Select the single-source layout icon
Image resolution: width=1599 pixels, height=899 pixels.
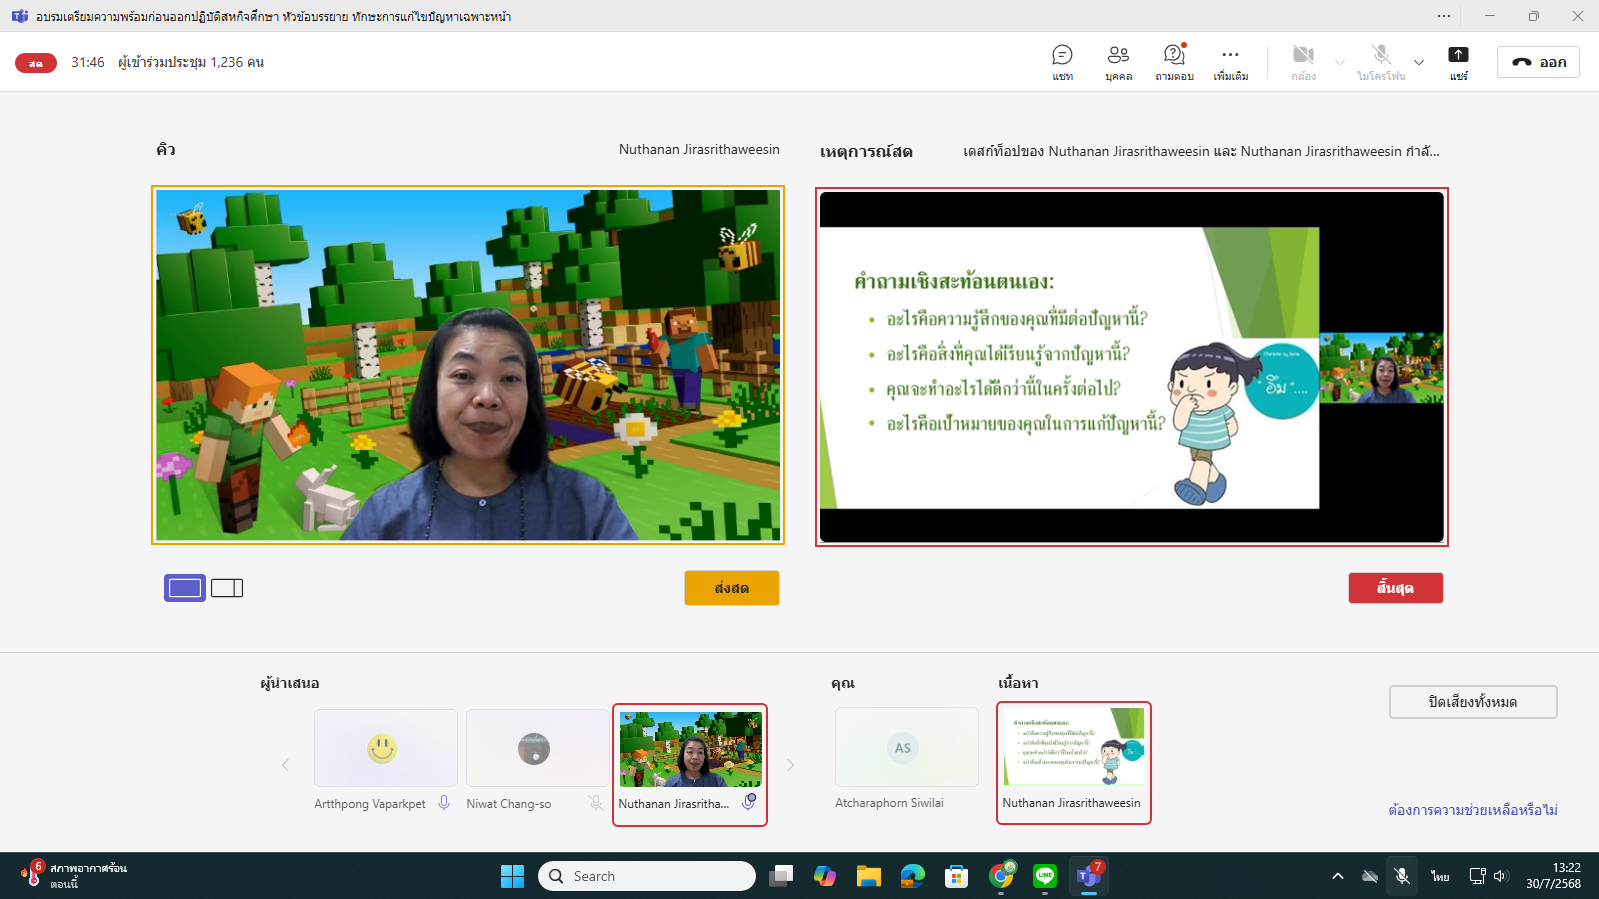point(185,588)
